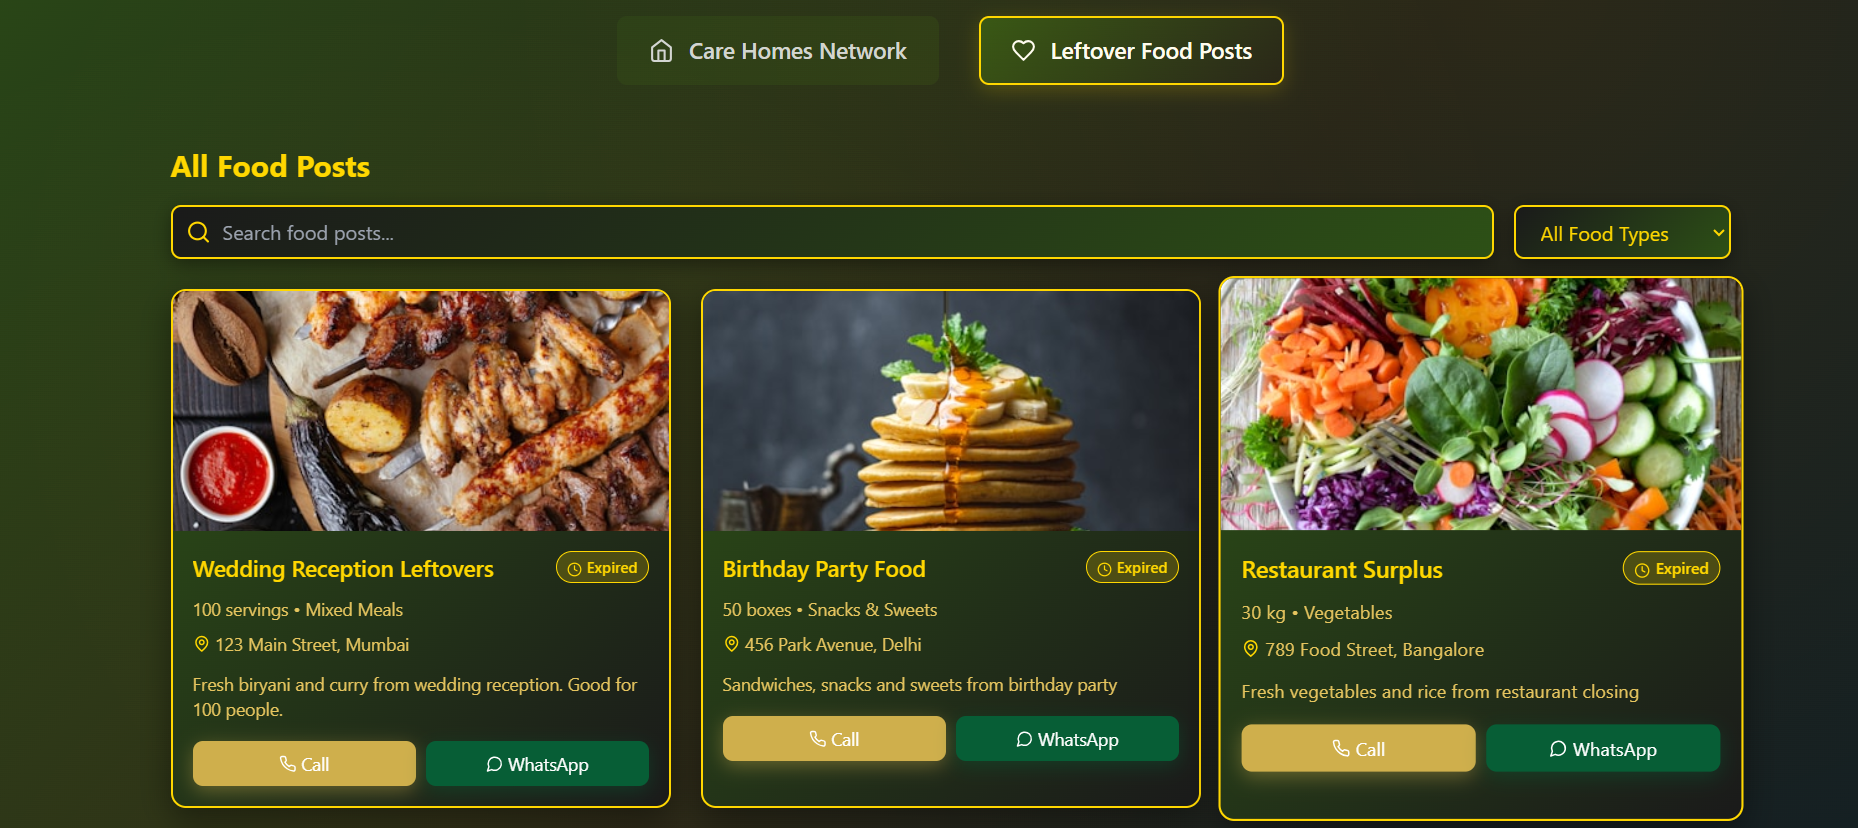Screen dimensions: 1858x828
Task: Open the Restaurant Surplus salad image
Action: 1481,404
